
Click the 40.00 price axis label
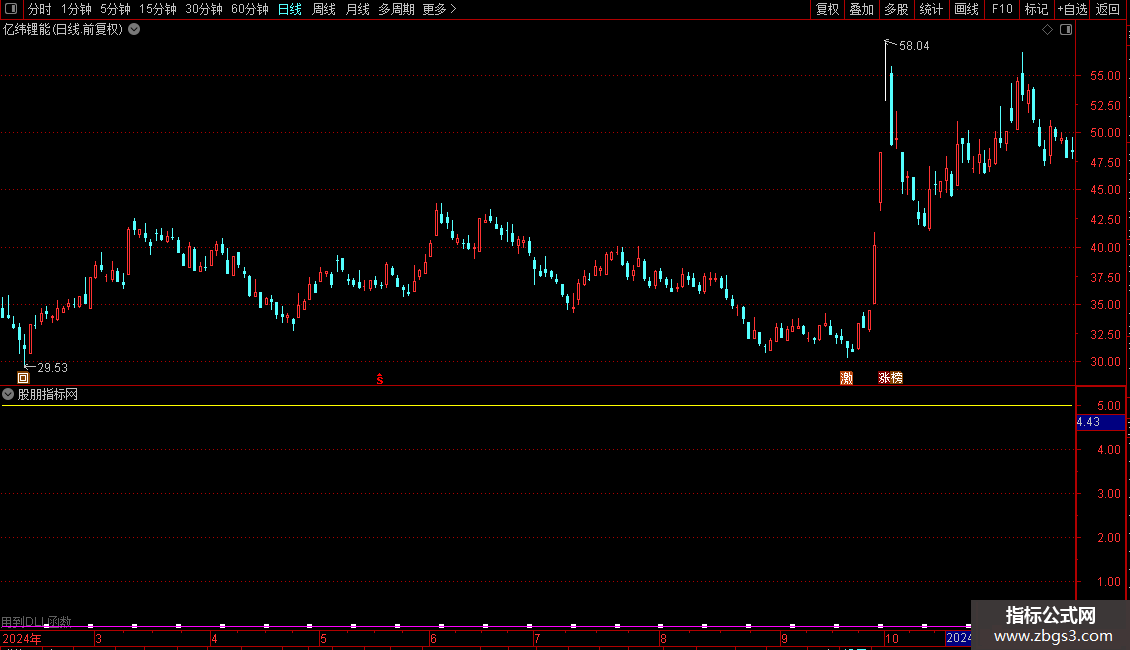coord(1105,248)
